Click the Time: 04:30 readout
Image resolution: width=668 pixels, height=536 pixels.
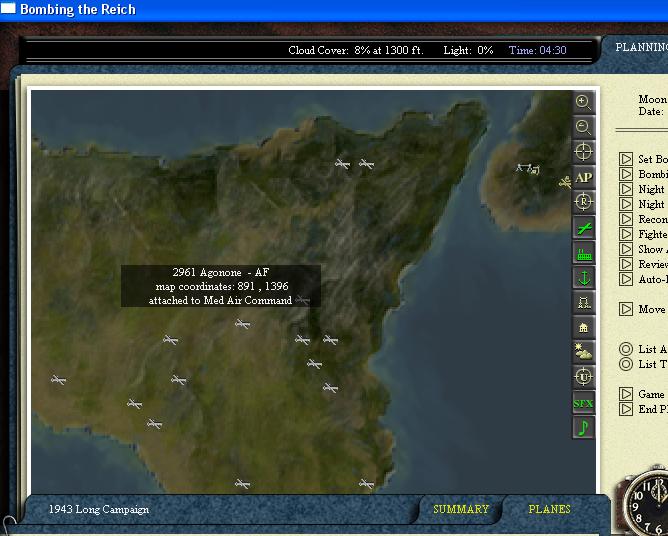pos(538,50)
